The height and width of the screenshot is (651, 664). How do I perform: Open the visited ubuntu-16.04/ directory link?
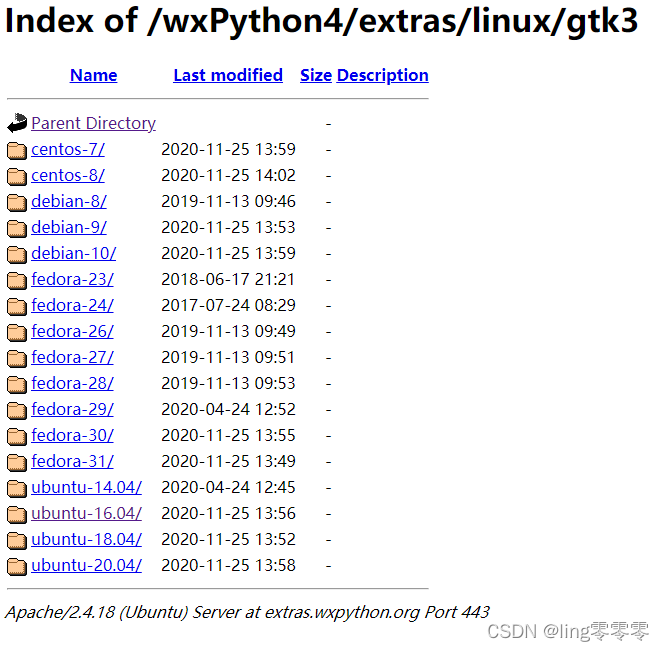click(86, 513)
